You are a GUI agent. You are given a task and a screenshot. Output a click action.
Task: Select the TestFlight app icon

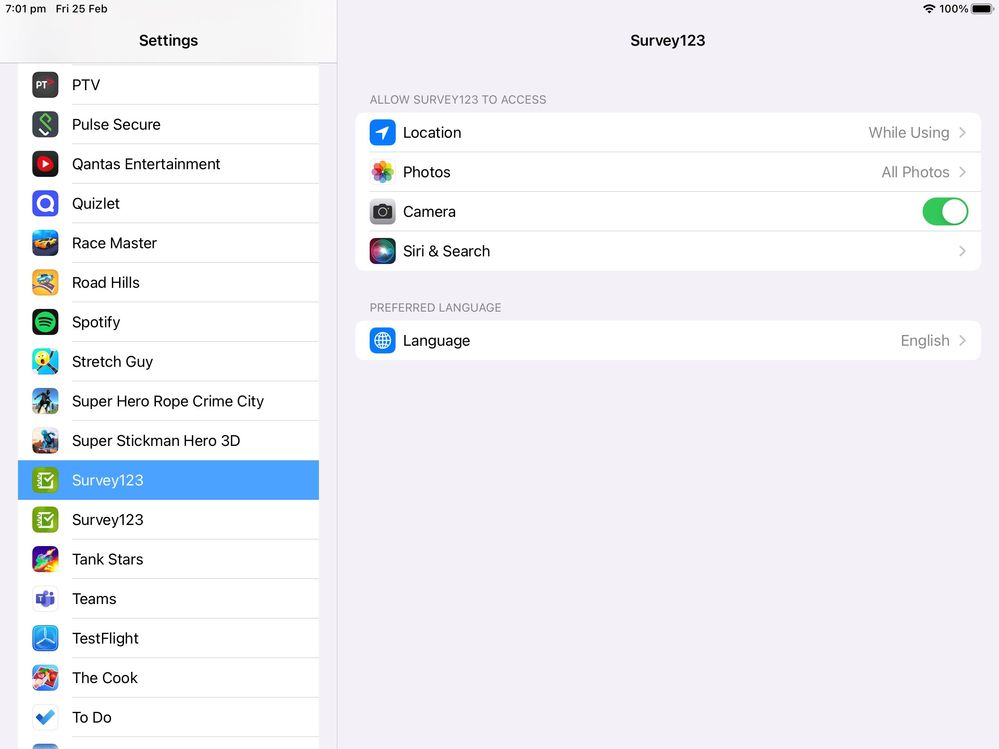click(x=45, y=638)
